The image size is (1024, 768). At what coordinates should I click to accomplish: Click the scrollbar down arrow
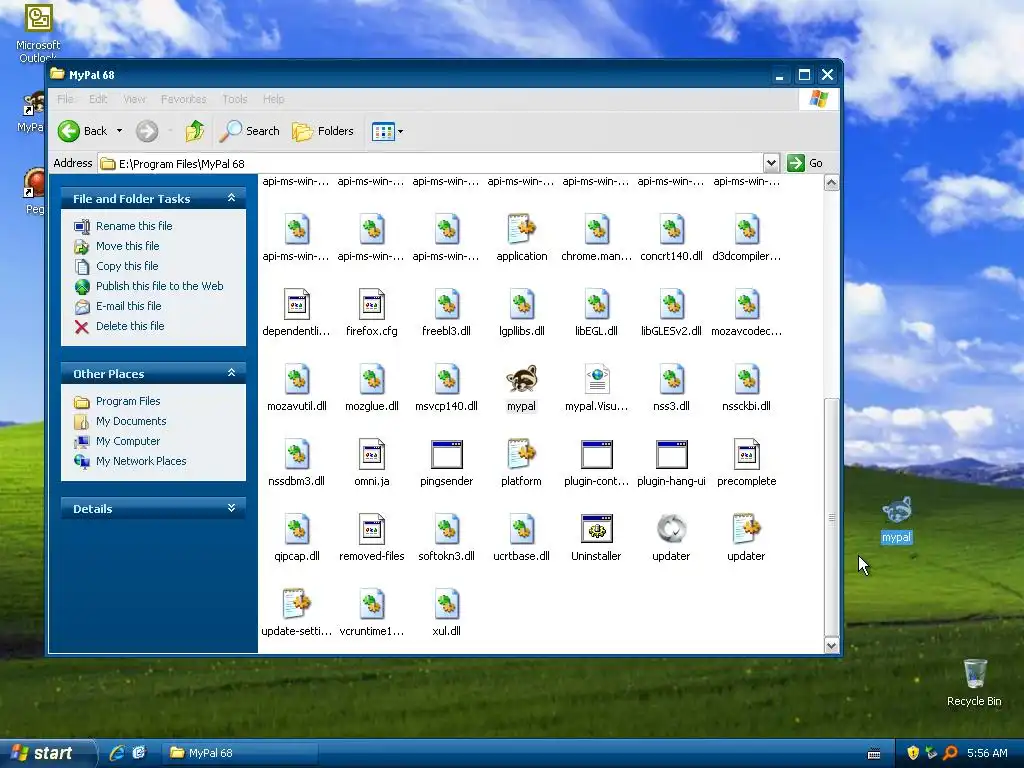(831, 645)
